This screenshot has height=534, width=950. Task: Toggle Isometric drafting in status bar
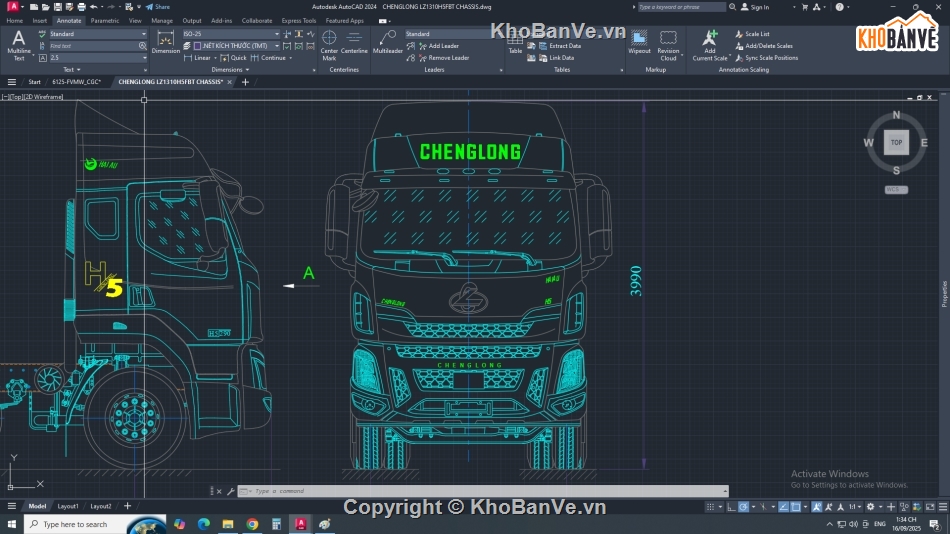(763, 507)
